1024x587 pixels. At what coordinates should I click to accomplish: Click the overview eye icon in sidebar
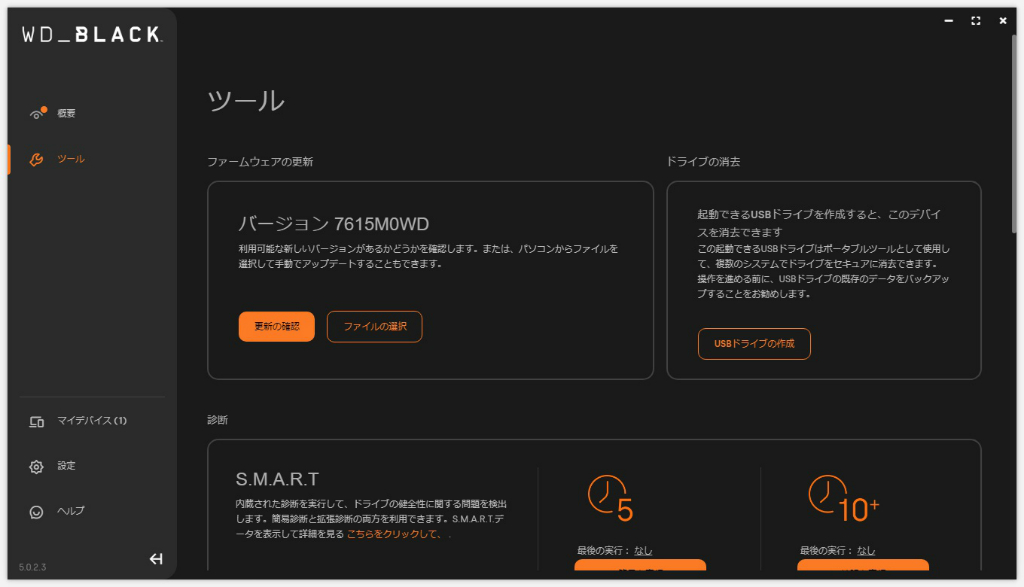37,114
